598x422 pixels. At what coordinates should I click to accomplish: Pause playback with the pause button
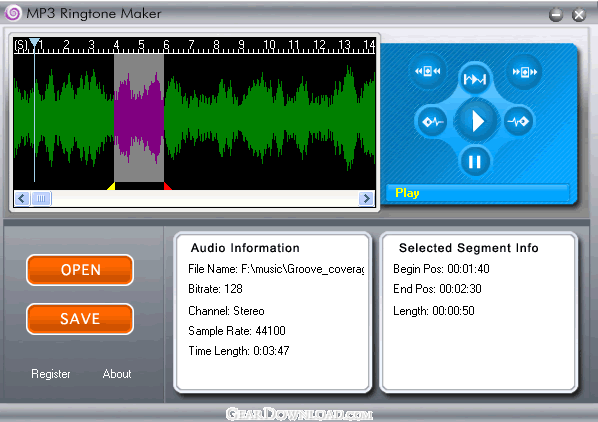pyautogui.click(x=474, y=162)
